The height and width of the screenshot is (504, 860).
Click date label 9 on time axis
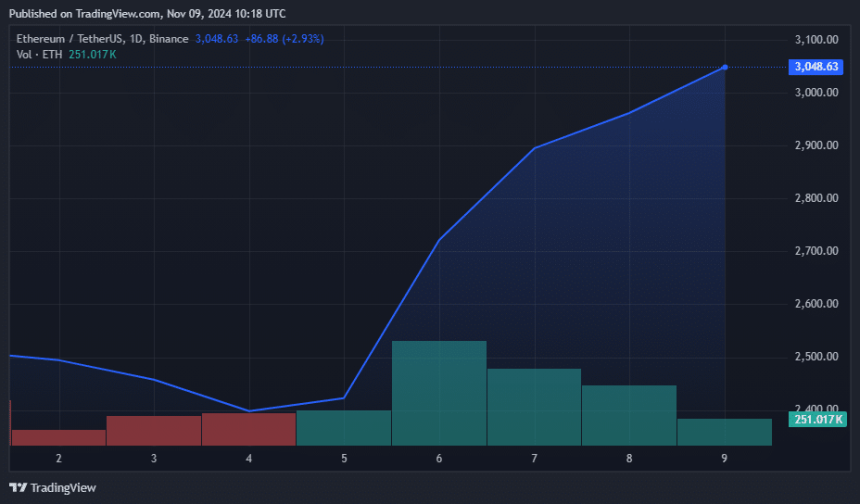point(724,458)
